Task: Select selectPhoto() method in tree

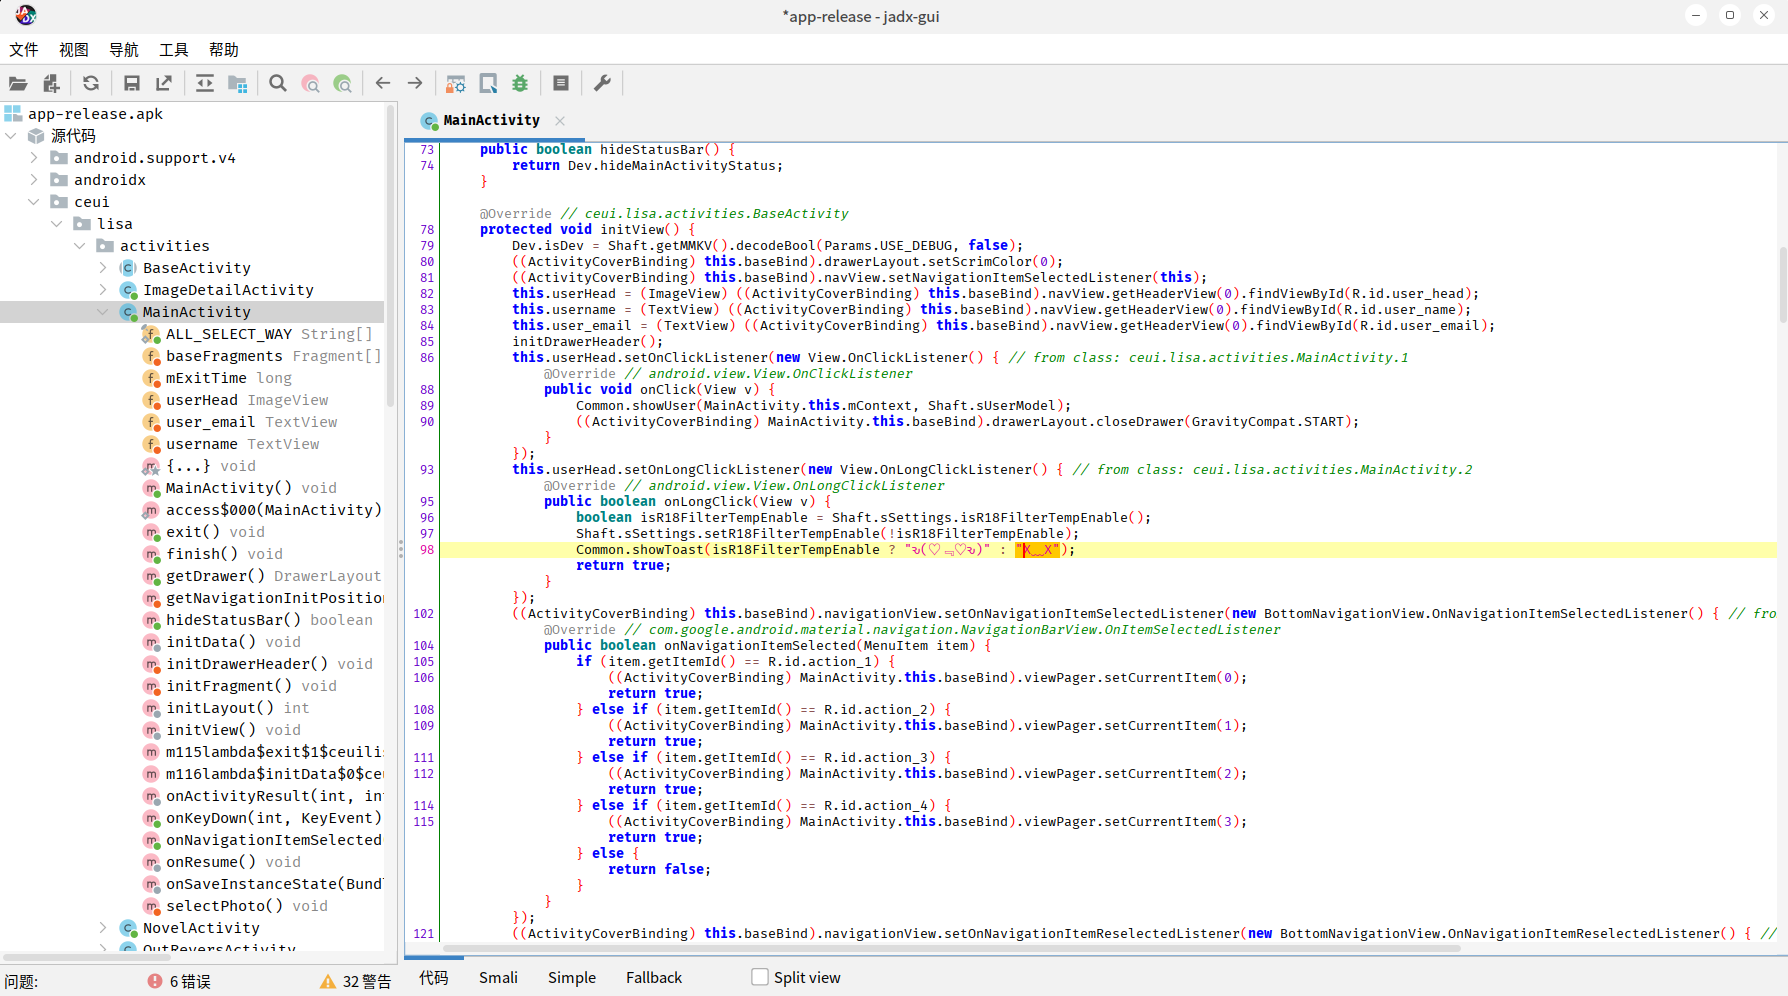Action: click(x=235, y=906)
